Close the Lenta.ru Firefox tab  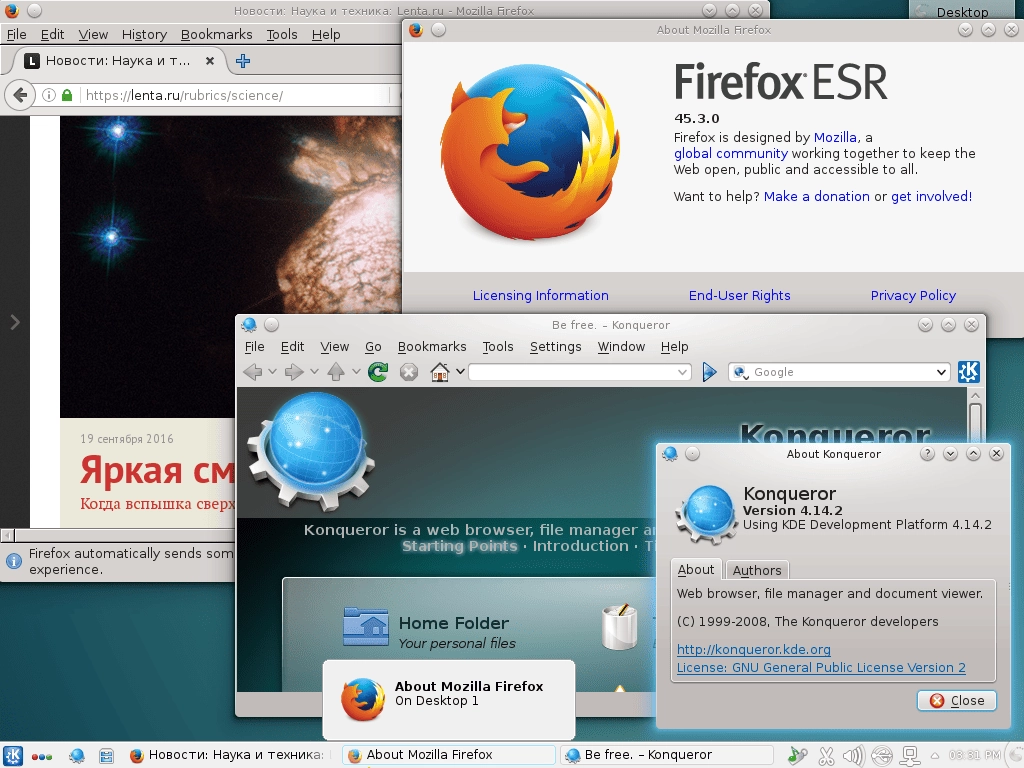click(210, 61)
